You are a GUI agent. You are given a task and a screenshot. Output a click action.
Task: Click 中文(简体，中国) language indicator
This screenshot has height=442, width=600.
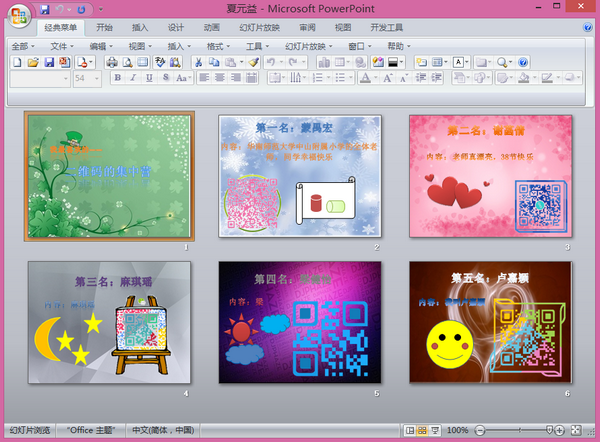[163, 430]
